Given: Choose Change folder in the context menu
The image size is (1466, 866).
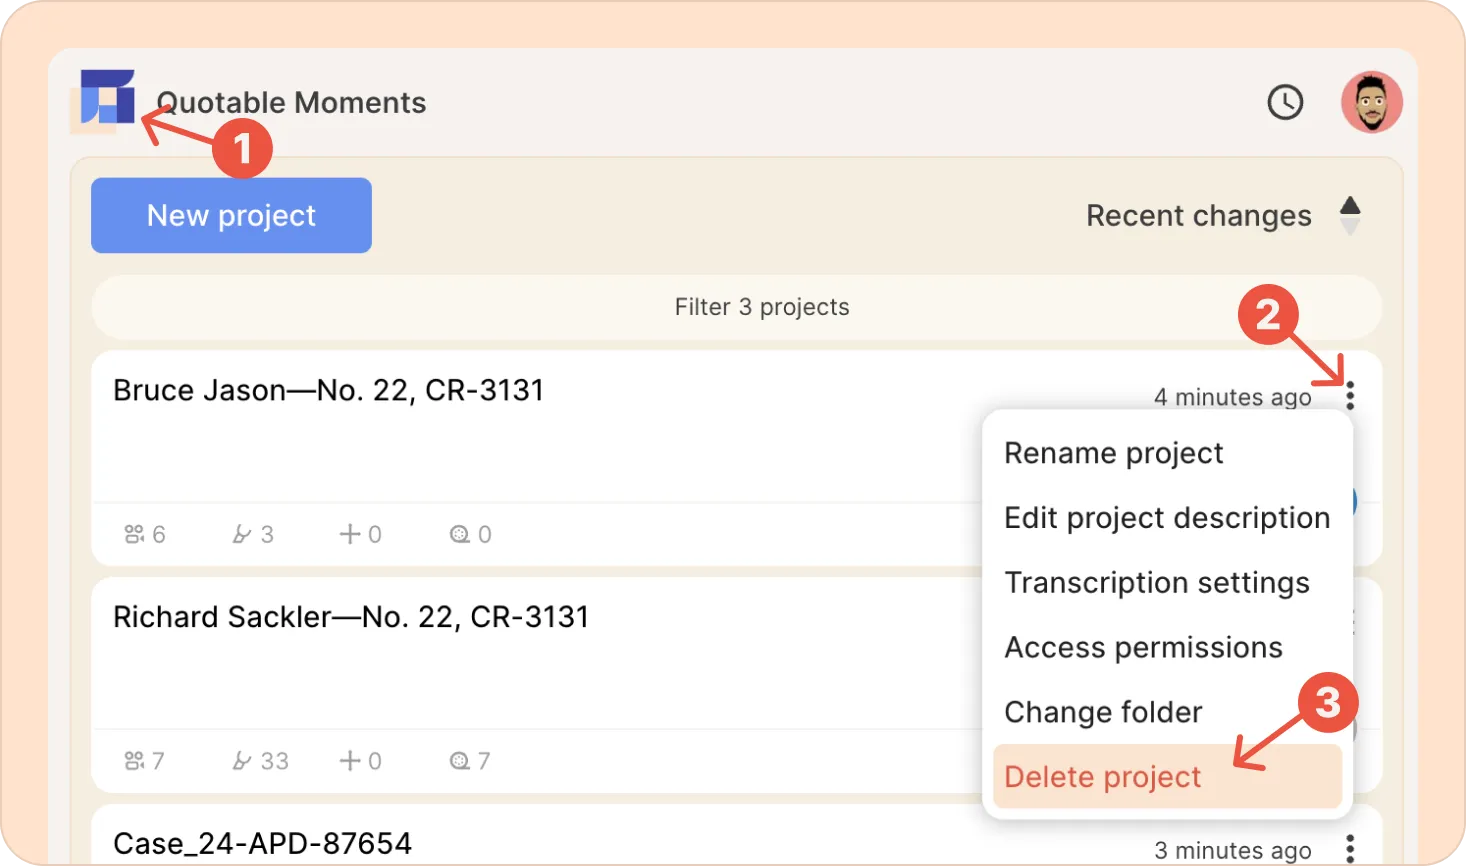Looking at the screenshot, I should pos(1102,712).
